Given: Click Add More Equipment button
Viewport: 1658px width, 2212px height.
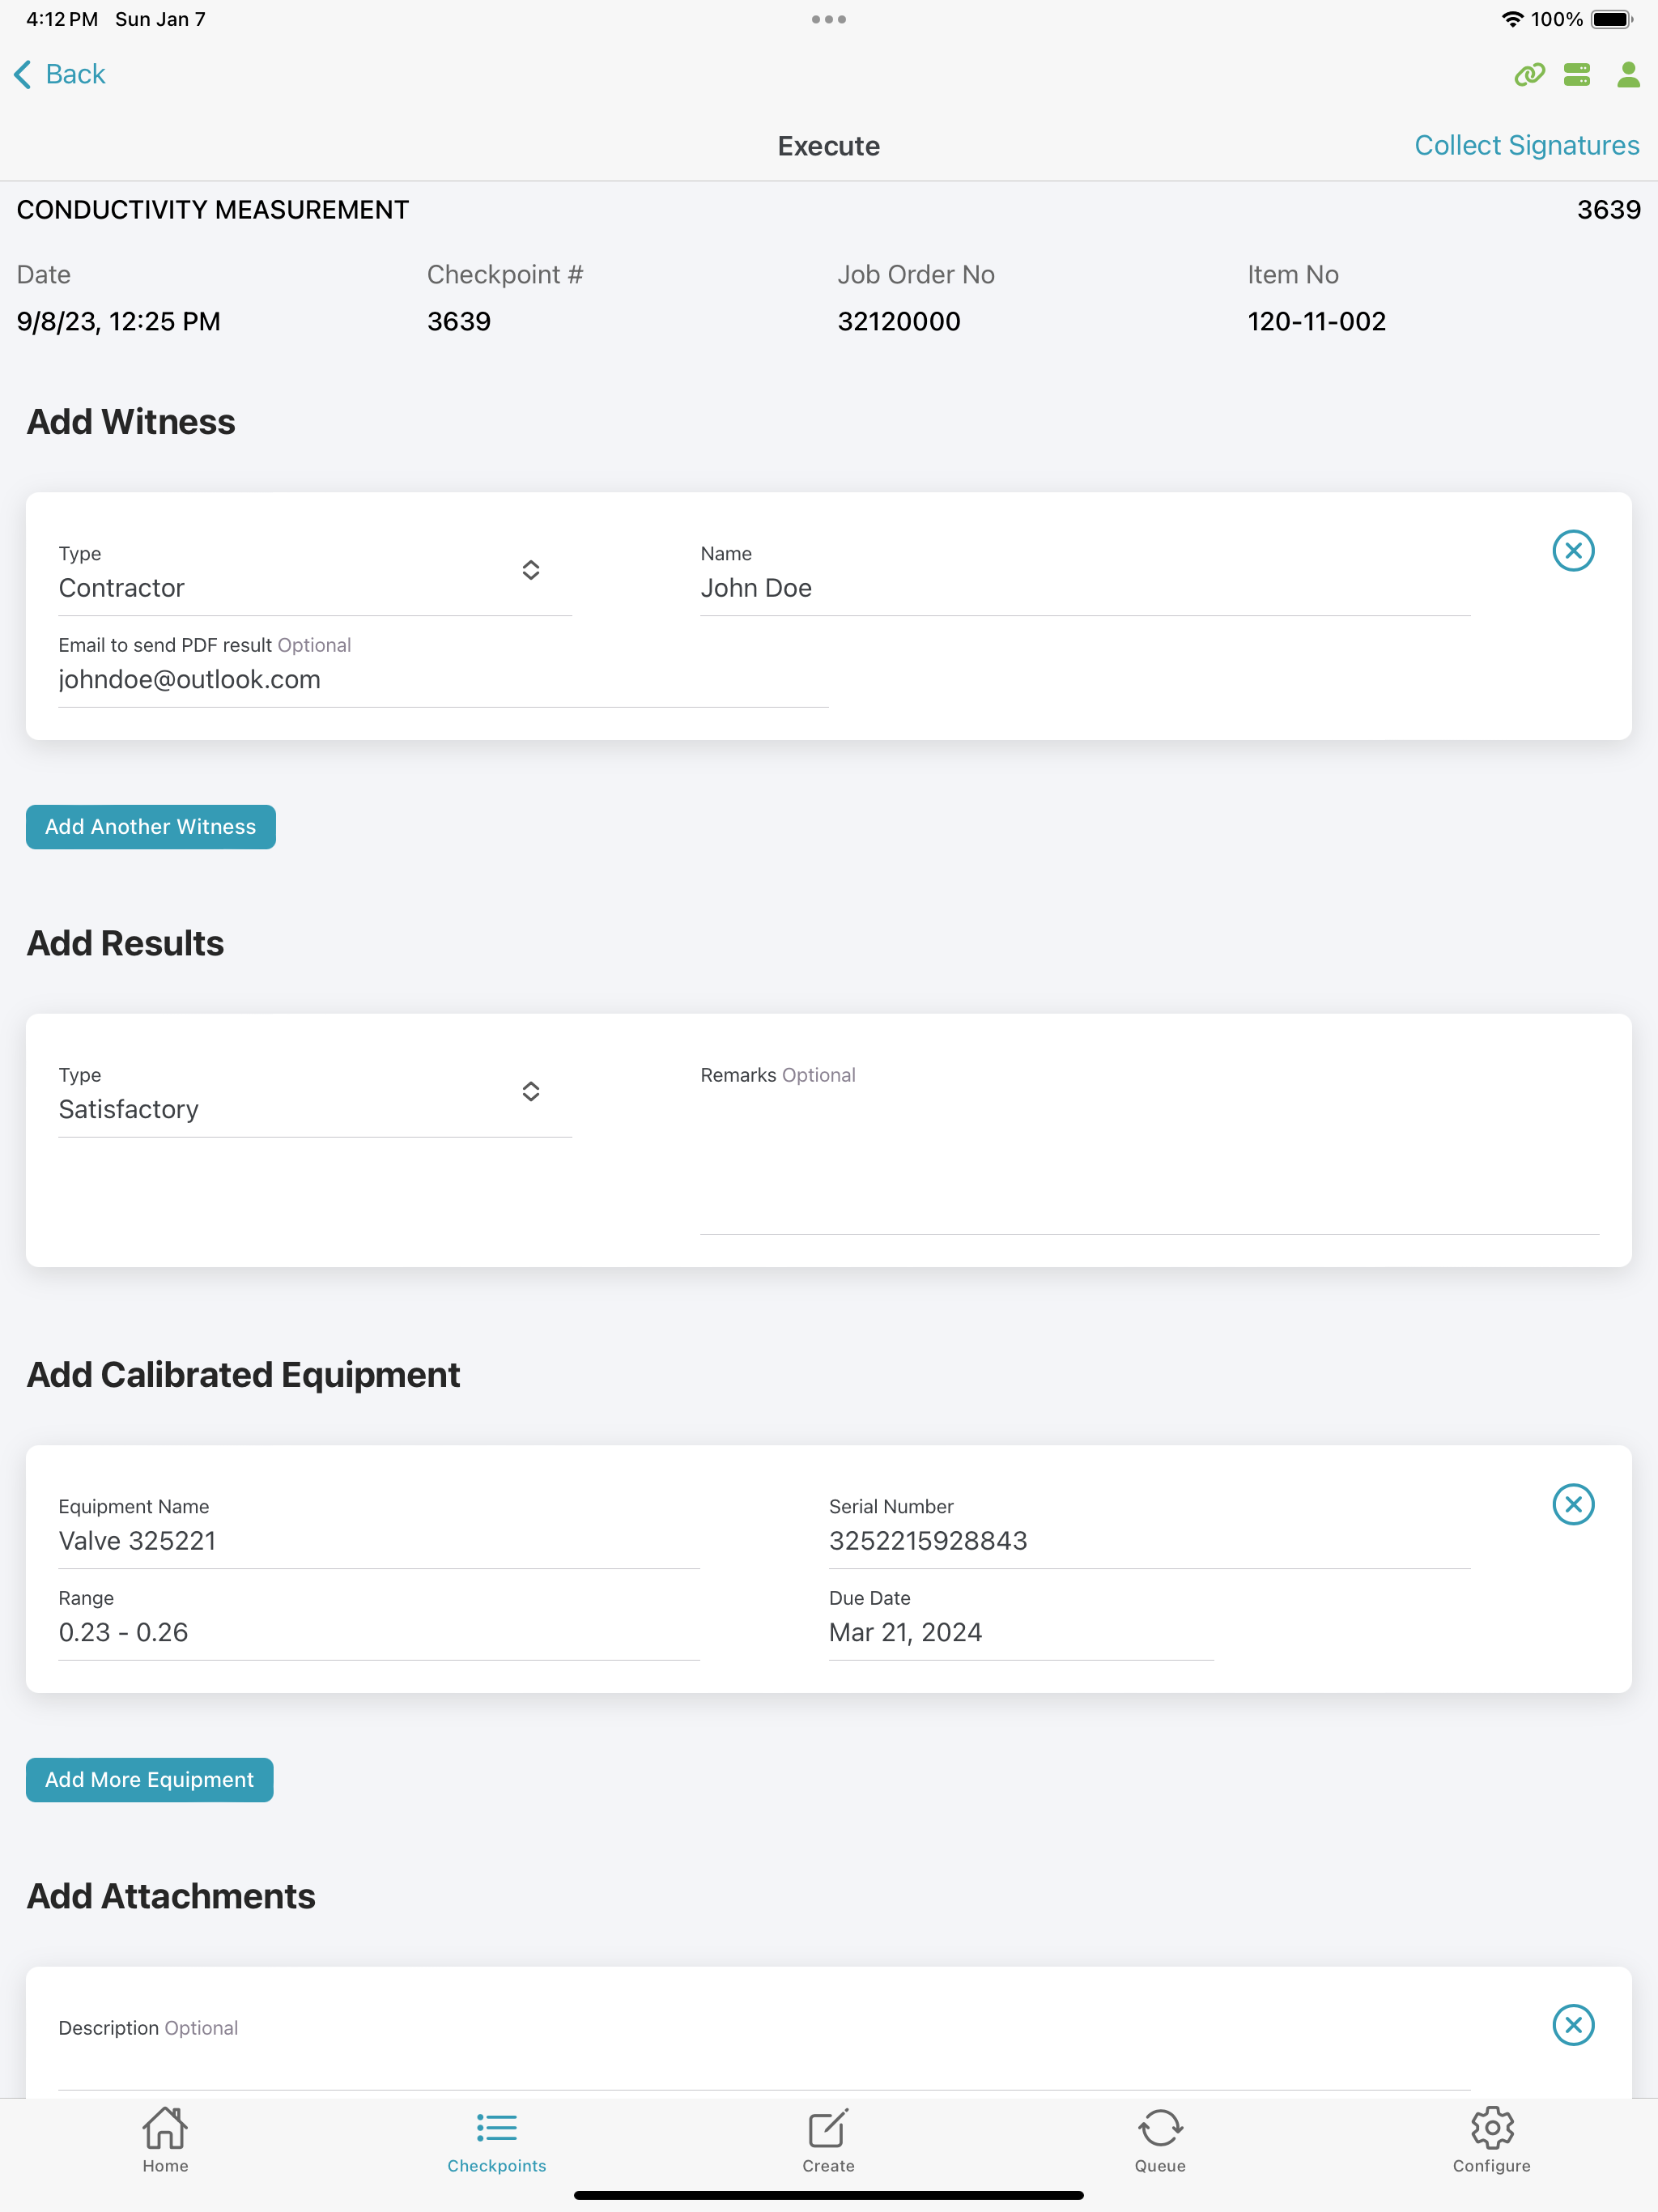Looking at the screenshot, I should (x=150, y=1780).
